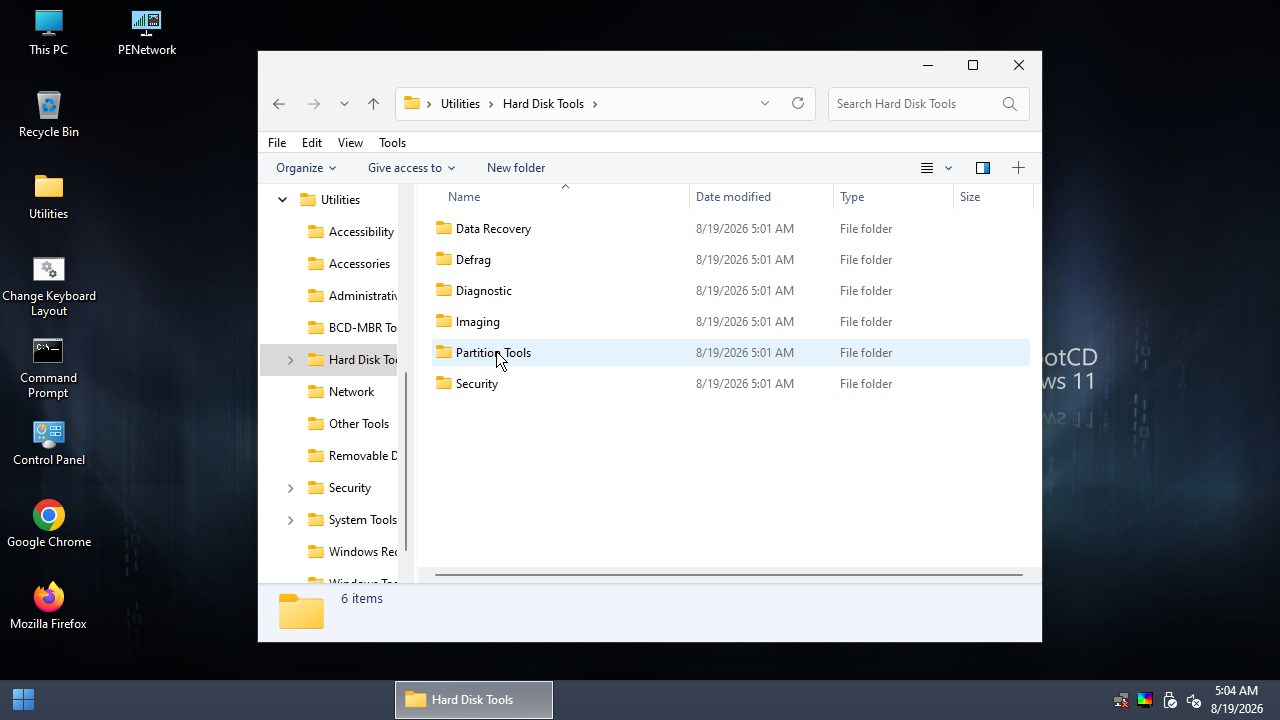
Task: Toggle the preview pane button
Action: [x=982, y=168]
